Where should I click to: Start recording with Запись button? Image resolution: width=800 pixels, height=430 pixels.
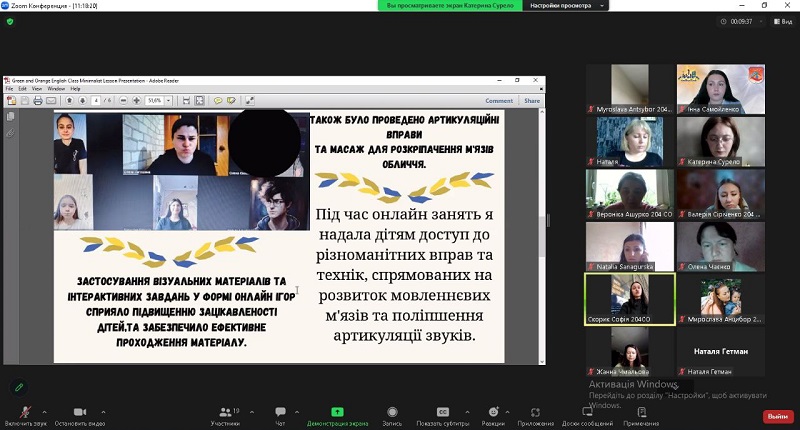pos(391,412)
